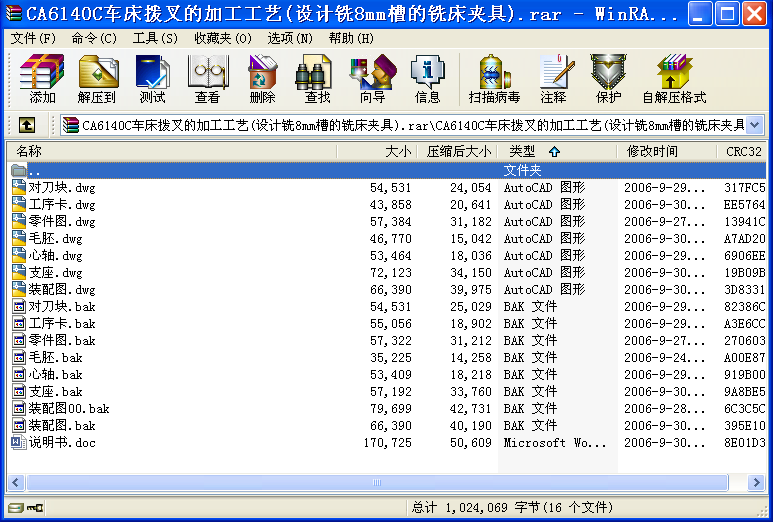Click the icon of 说明书.doc

point(19,442)
